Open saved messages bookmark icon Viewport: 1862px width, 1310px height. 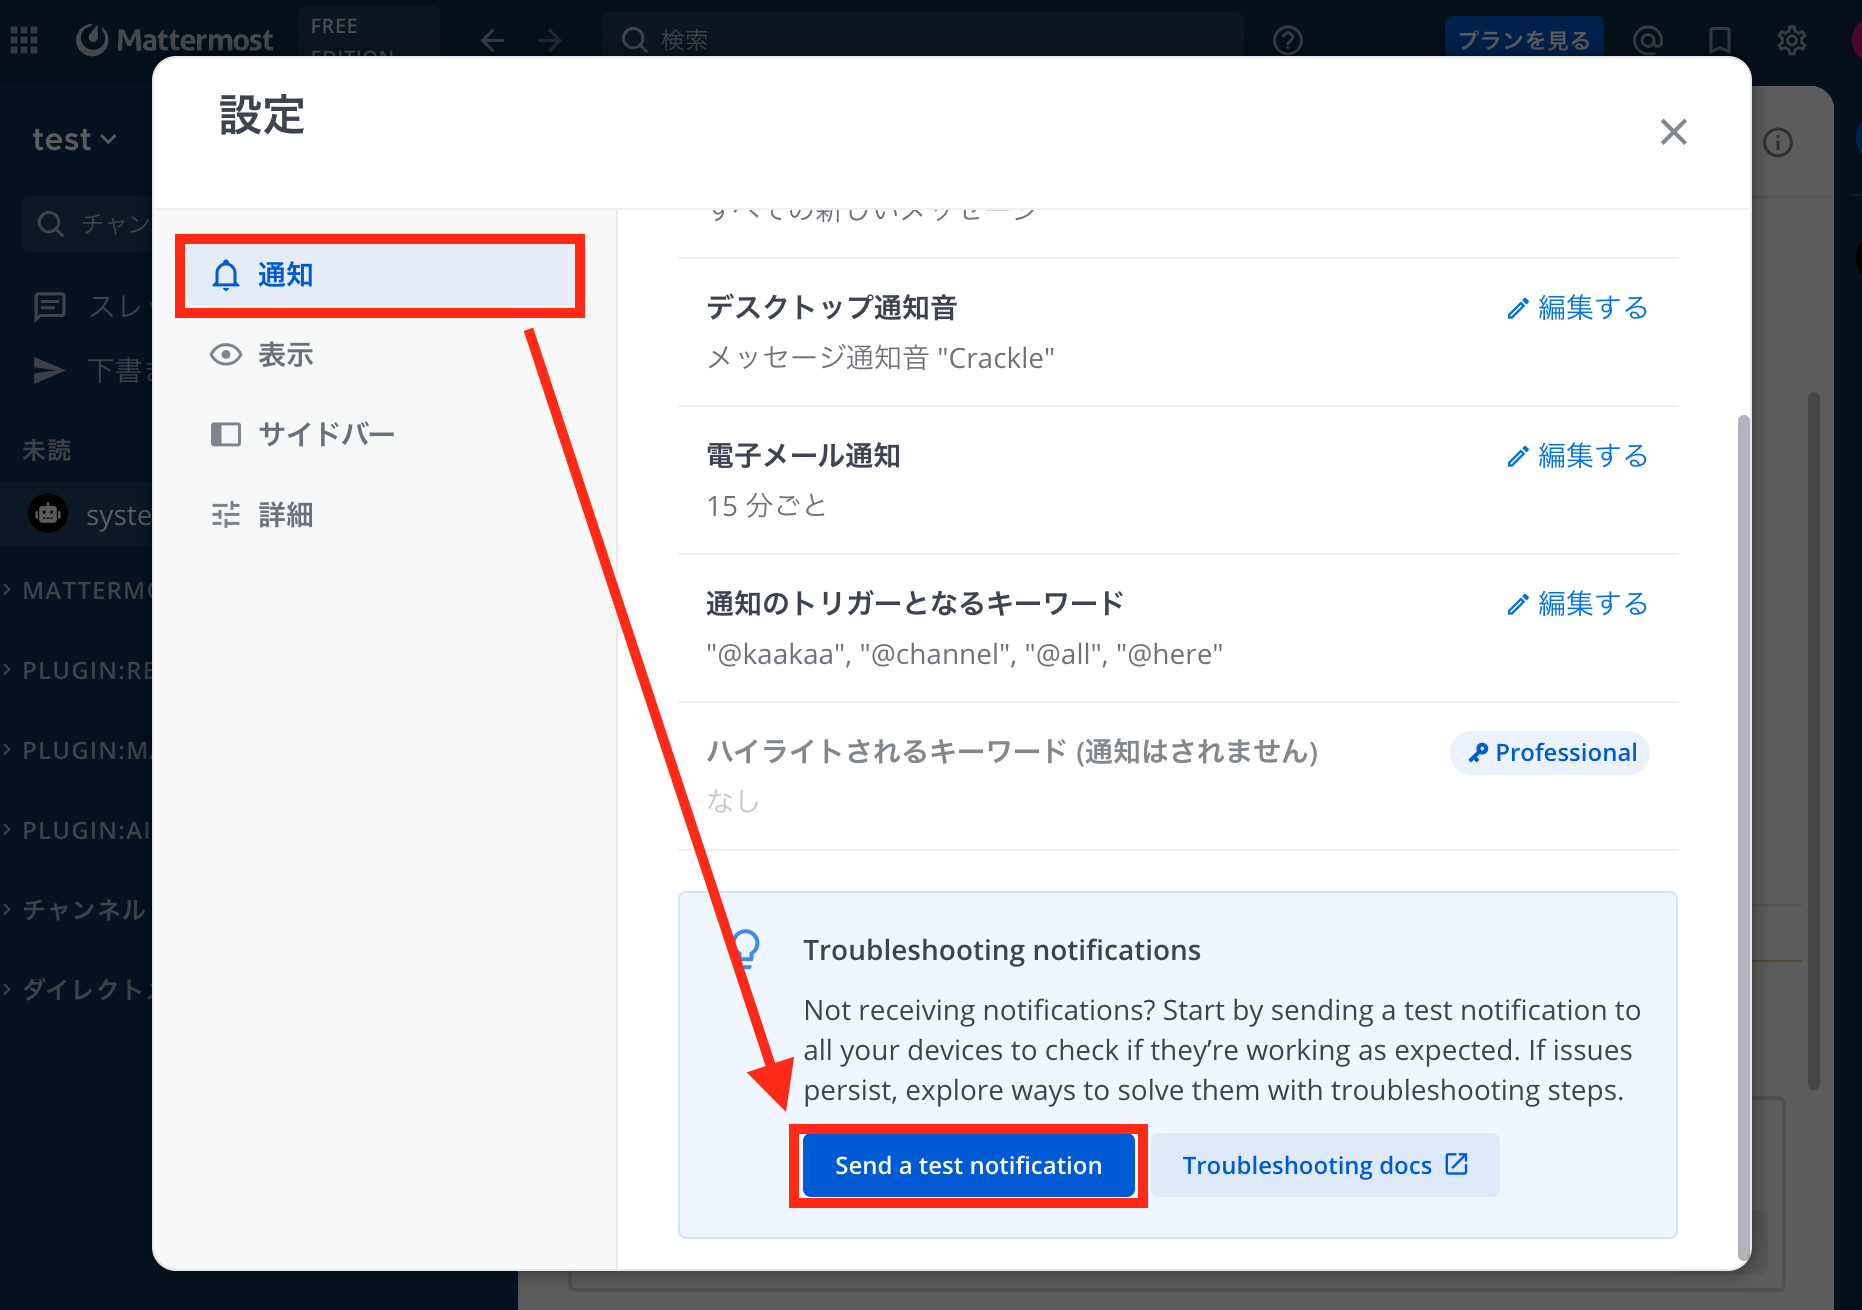pyautogui.click(x=1720, y=40)
